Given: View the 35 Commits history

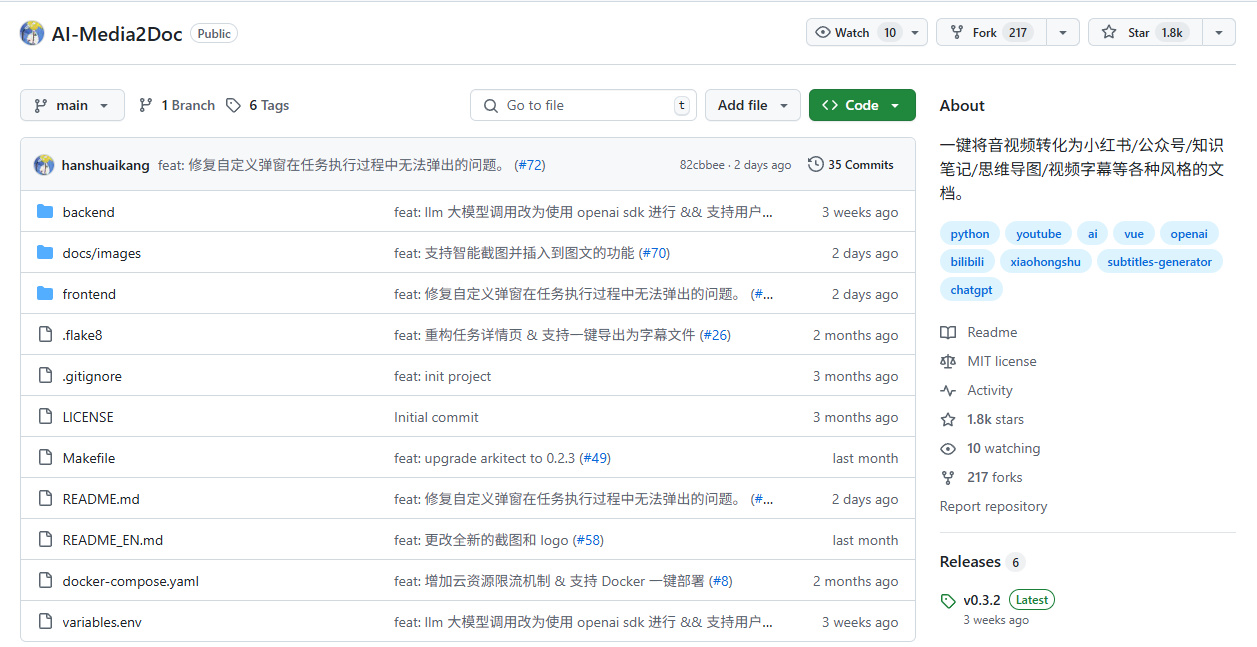Looking at the screenshot, I should click(x=851, y=165).
